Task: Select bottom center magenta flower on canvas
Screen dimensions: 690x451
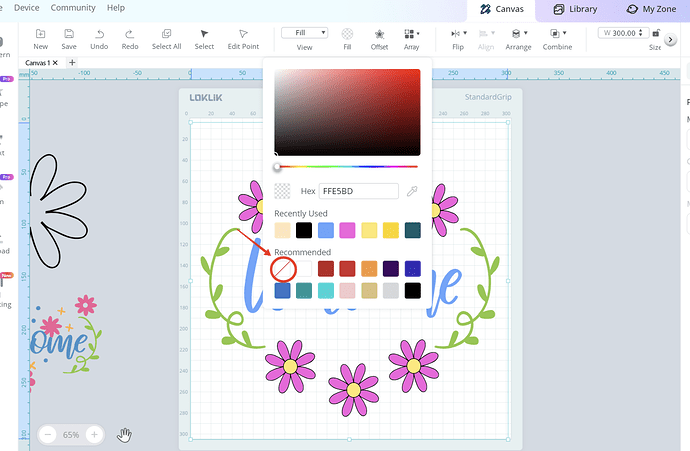Action: [353, 390]
